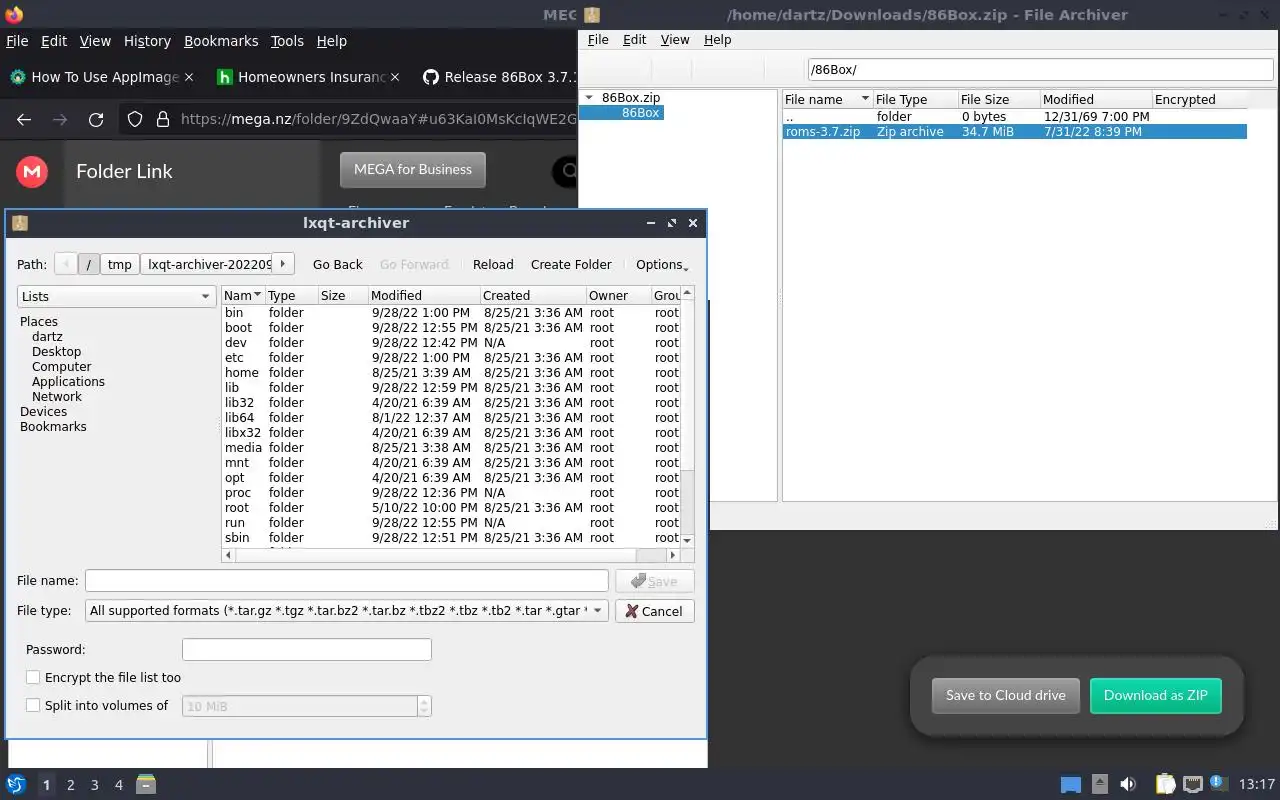Open Edit menu in File Archiver
The image size is (1280, 800).
pyautogui.click(x=635, y=40)
